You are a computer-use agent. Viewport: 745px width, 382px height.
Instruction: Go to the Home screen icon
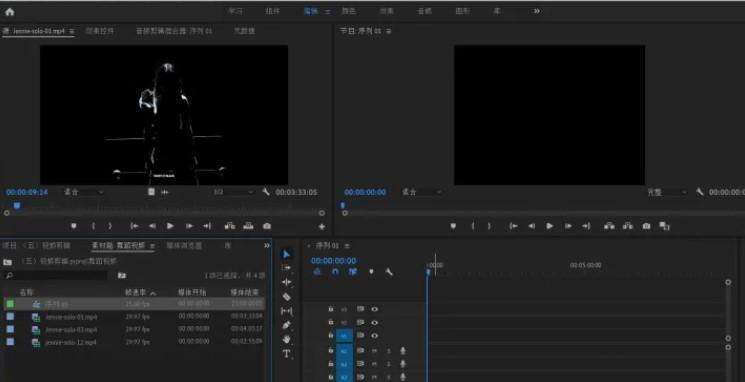(x=10, y=12)
